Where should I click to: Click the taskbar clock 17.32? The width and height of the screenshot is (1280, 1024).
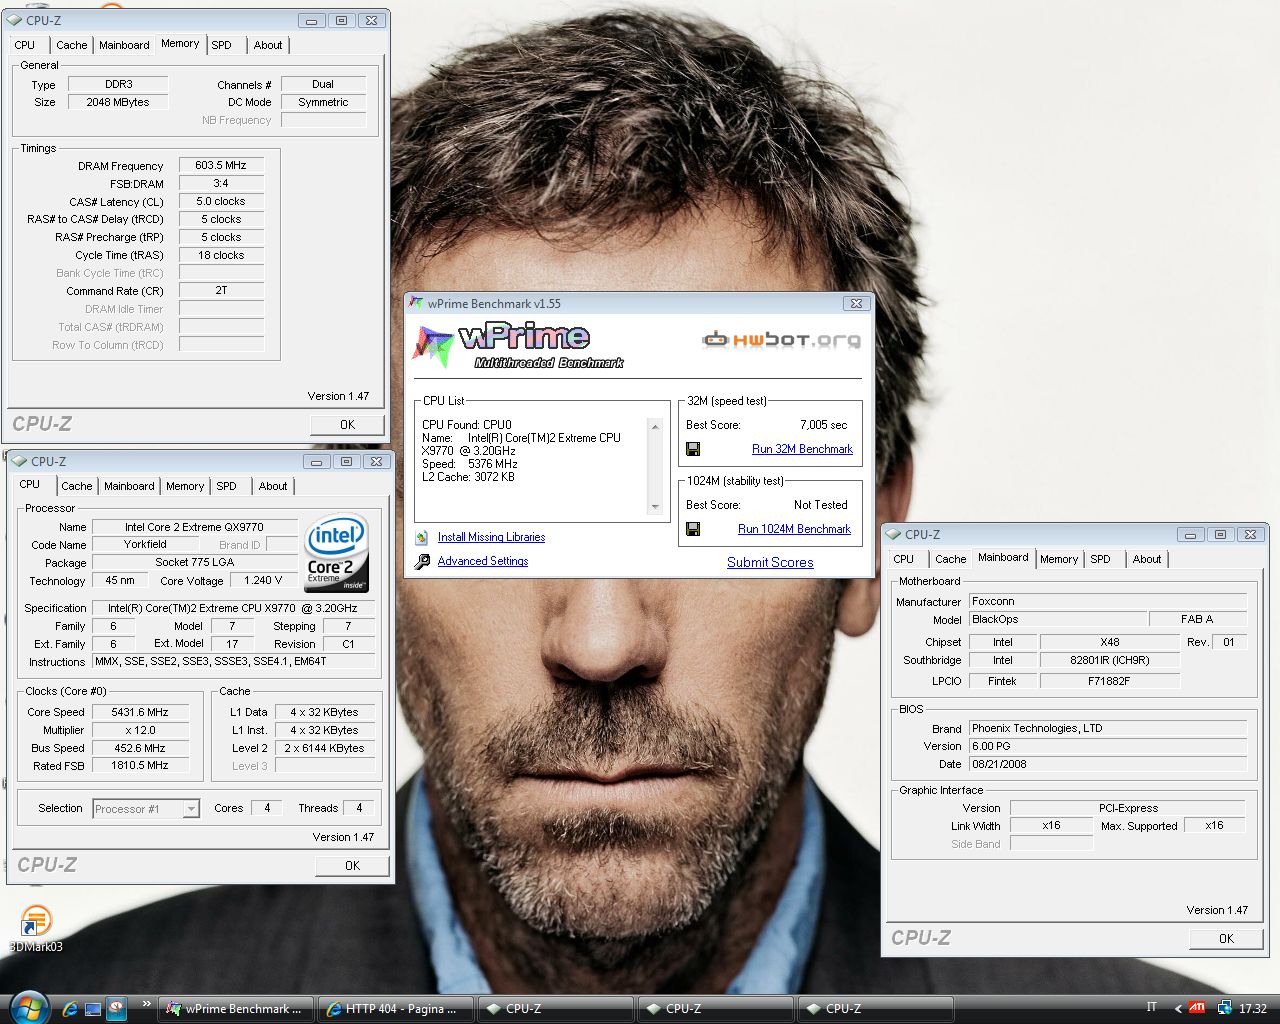1253,1008
